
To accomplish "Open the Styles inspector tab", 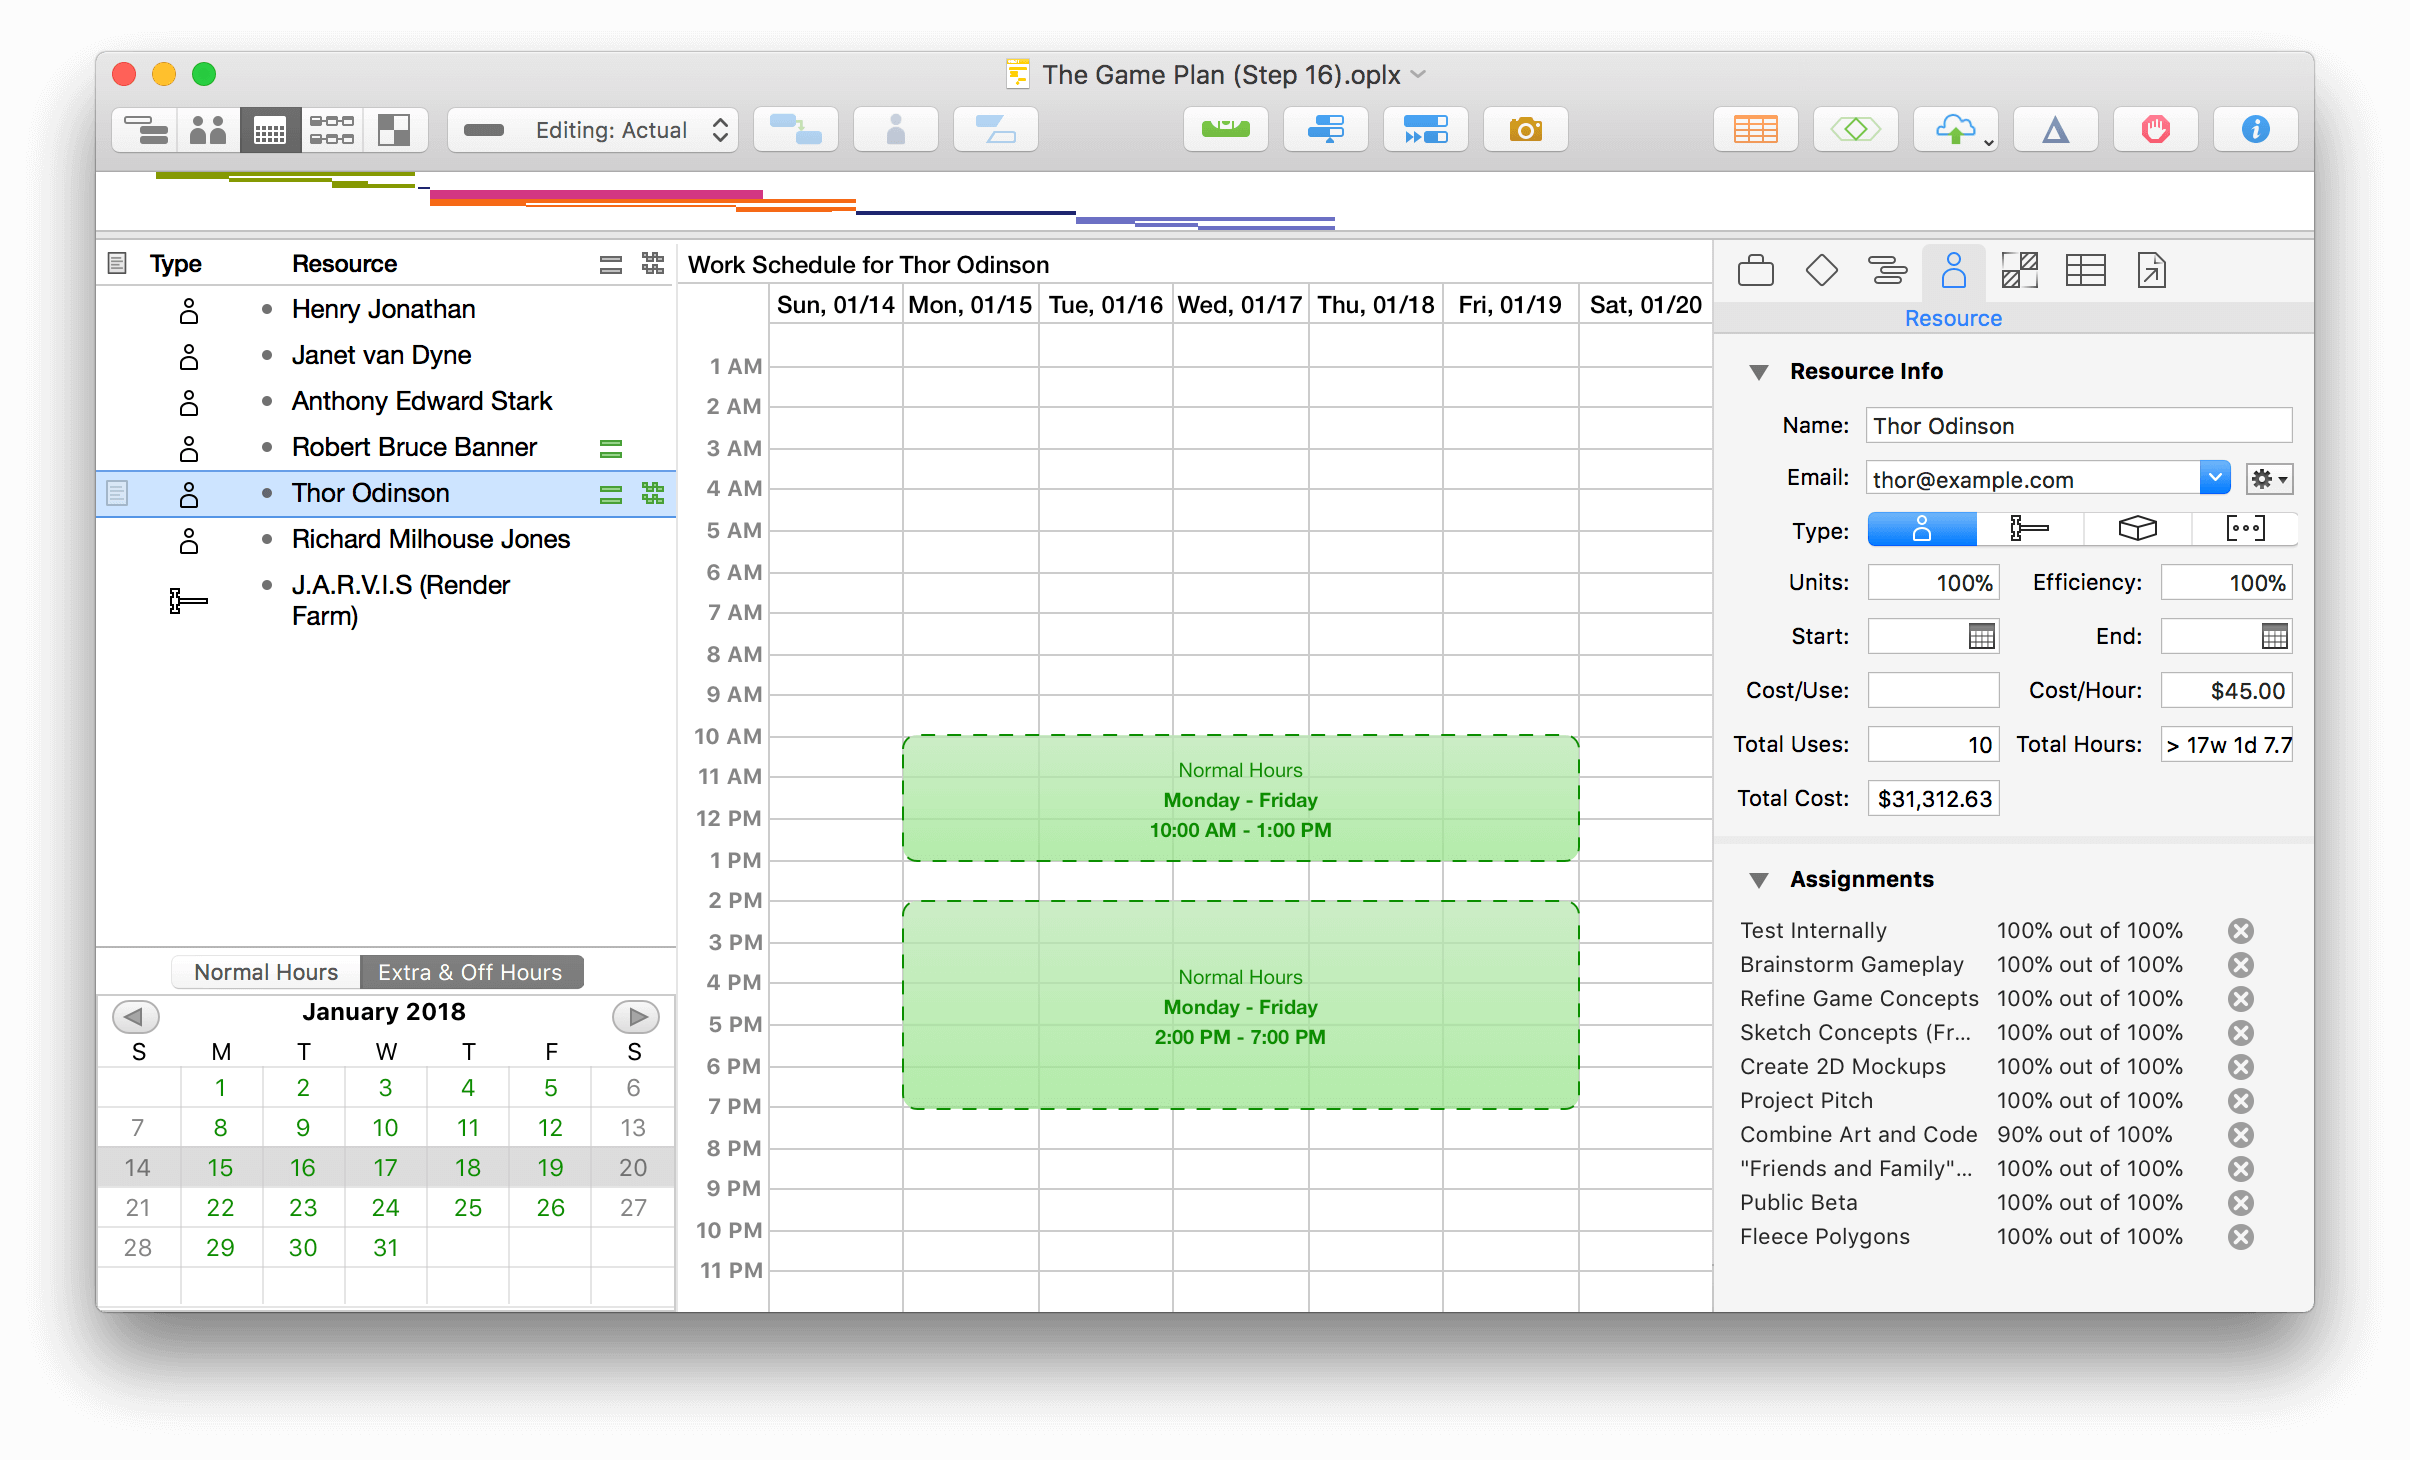I will [2020, 271].
